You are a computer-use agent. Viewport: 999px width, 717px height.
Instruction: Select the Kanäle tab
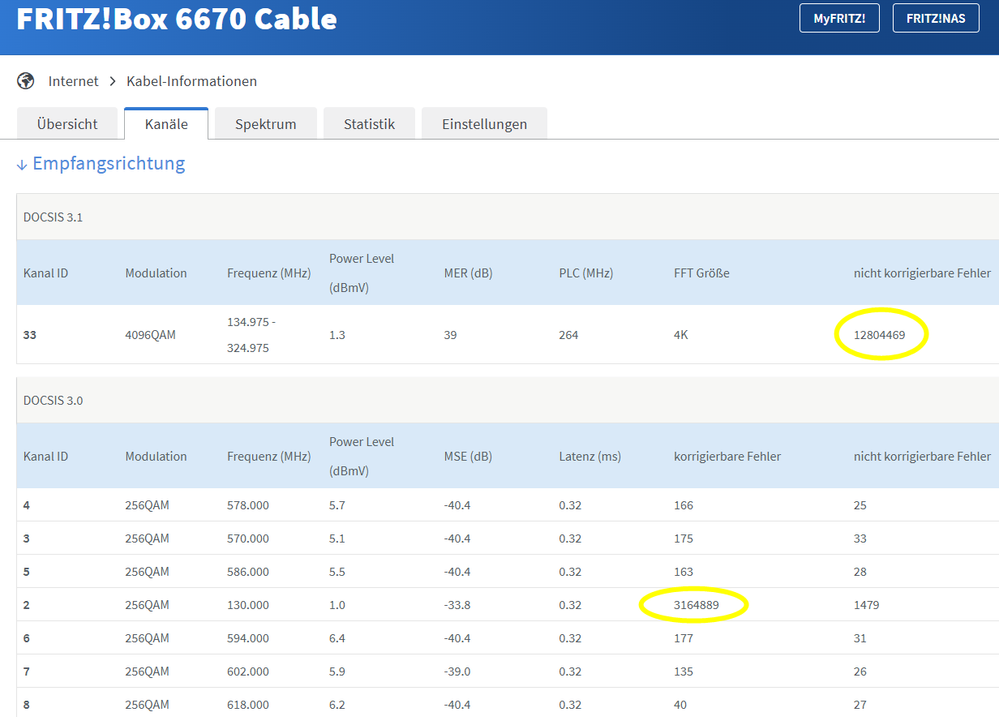166,124
